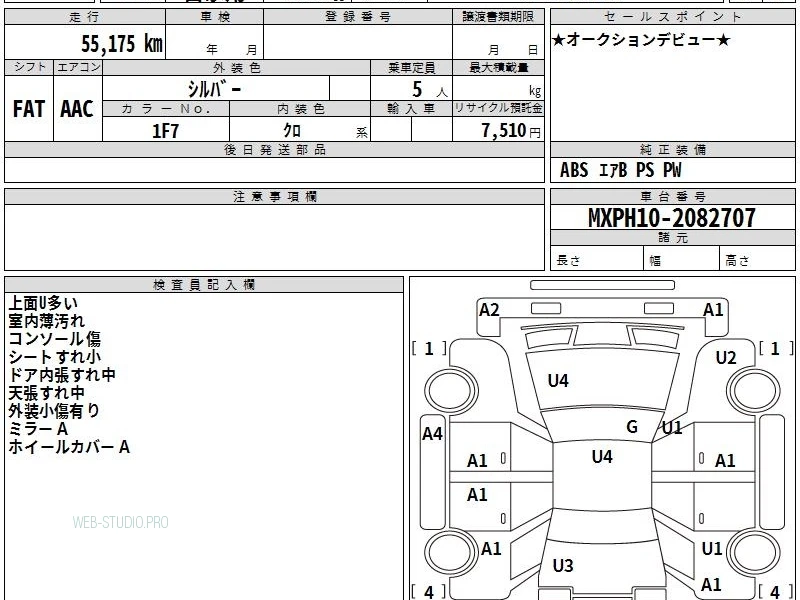Screen dimensions: 800x600
Task: Click the U2 mark on the front fender
Action: pyautogui.click(x=726, y=358)
